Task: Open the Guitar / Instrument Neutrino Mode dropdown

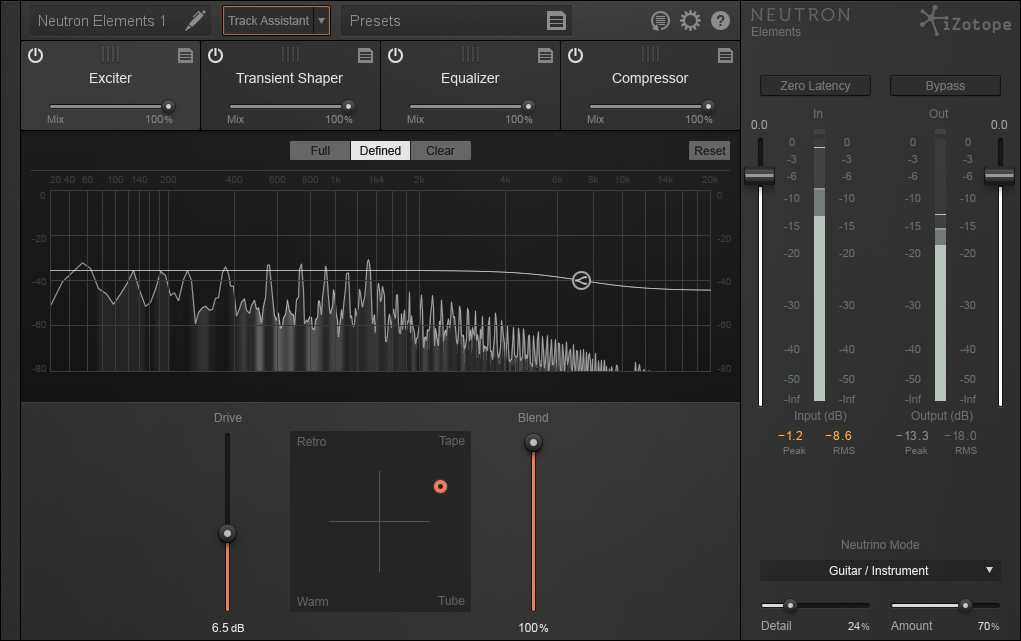Action: (880, 571)
